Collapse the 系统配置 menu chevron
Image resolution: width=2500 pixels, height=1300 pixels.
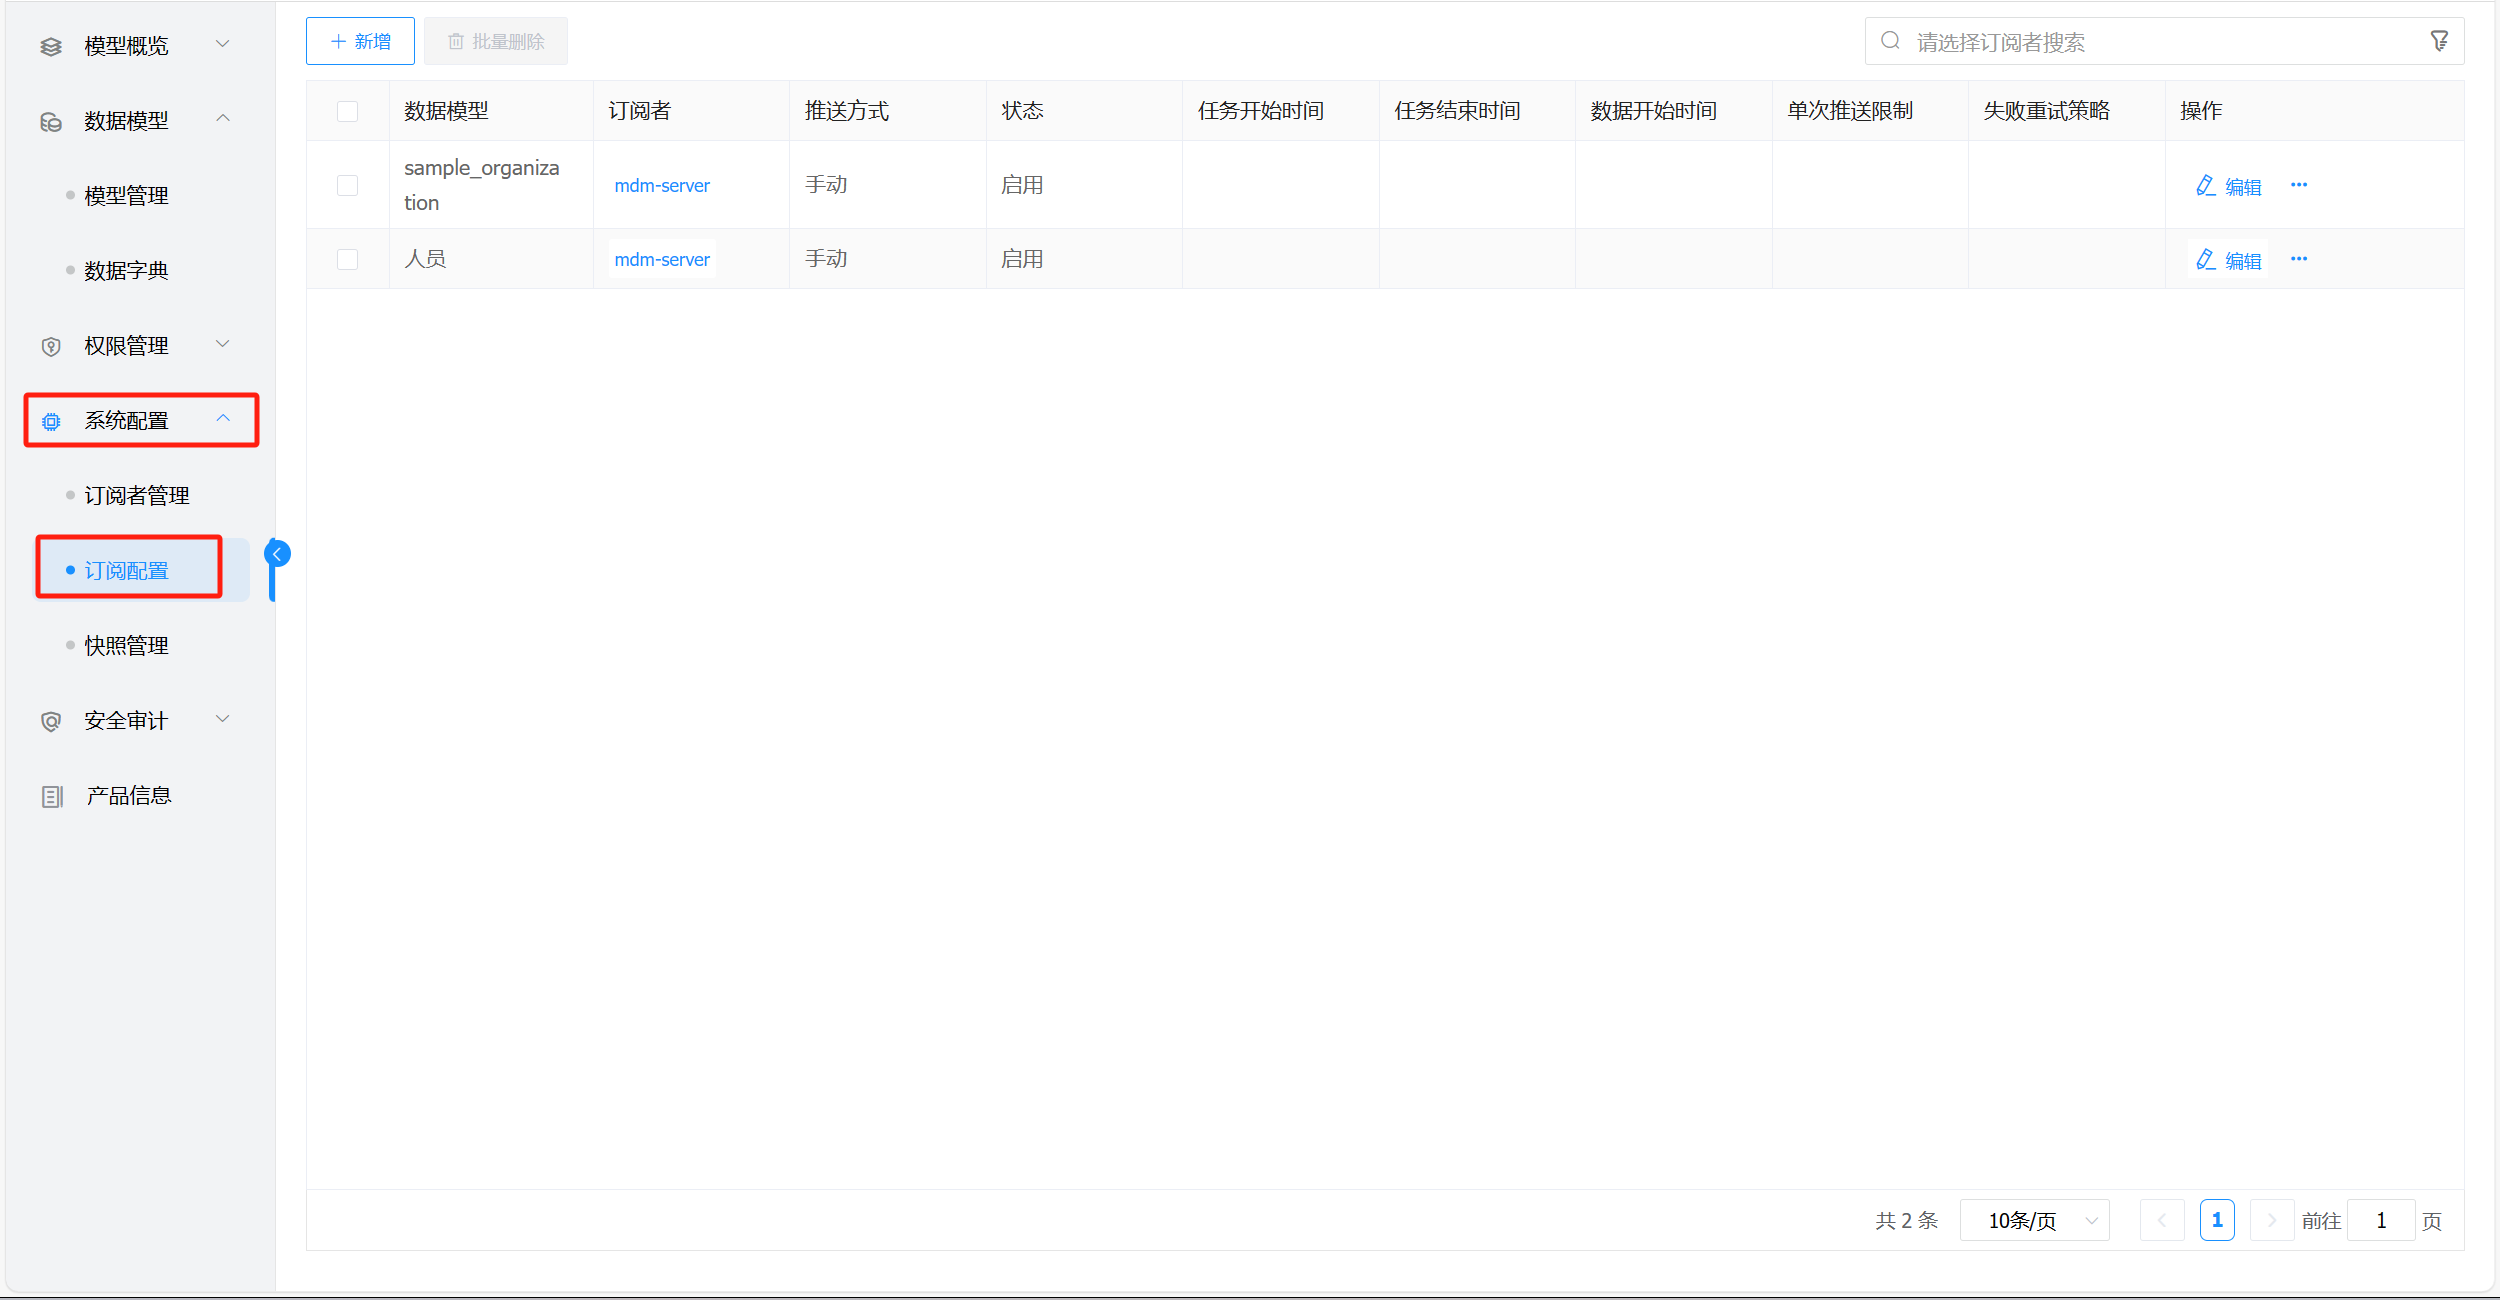click(x=223, y=418)
